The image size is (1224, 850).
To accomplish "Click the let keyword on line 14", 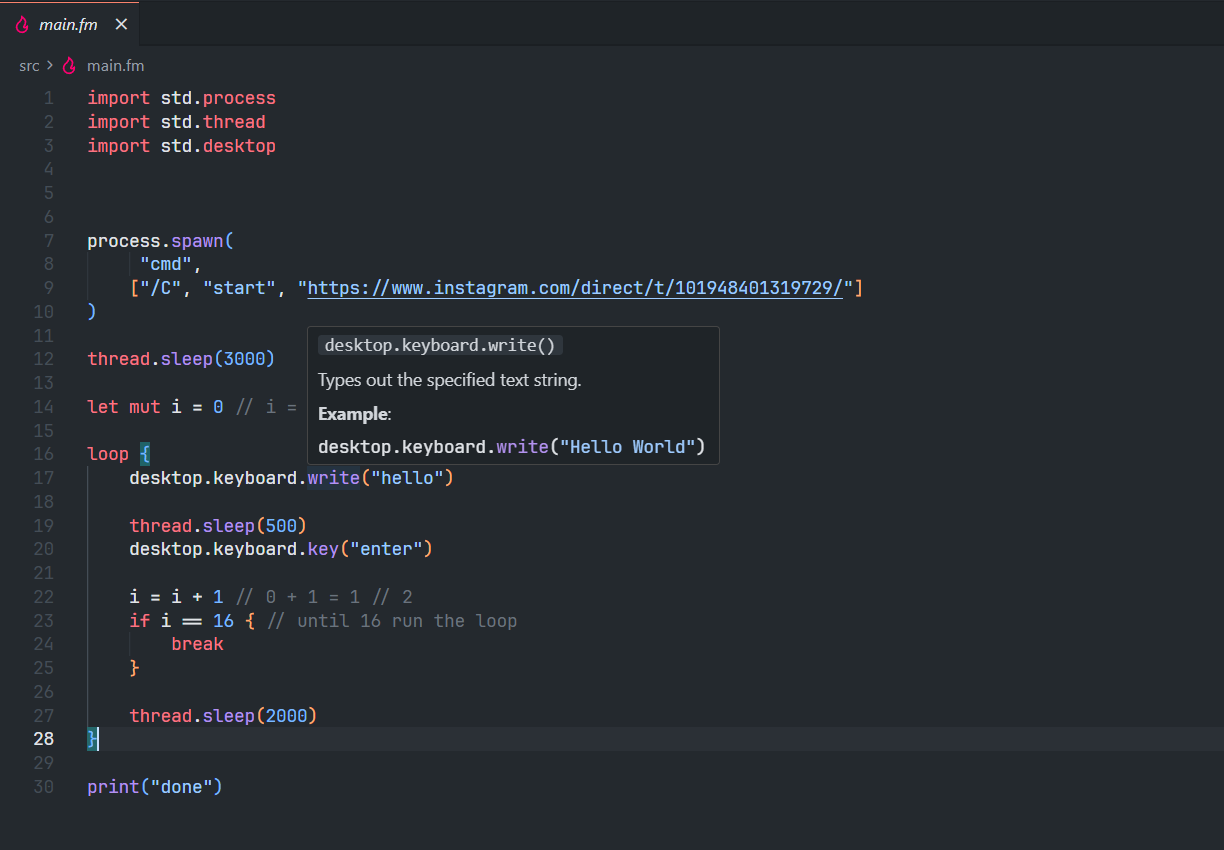I will tap(103, 407).
